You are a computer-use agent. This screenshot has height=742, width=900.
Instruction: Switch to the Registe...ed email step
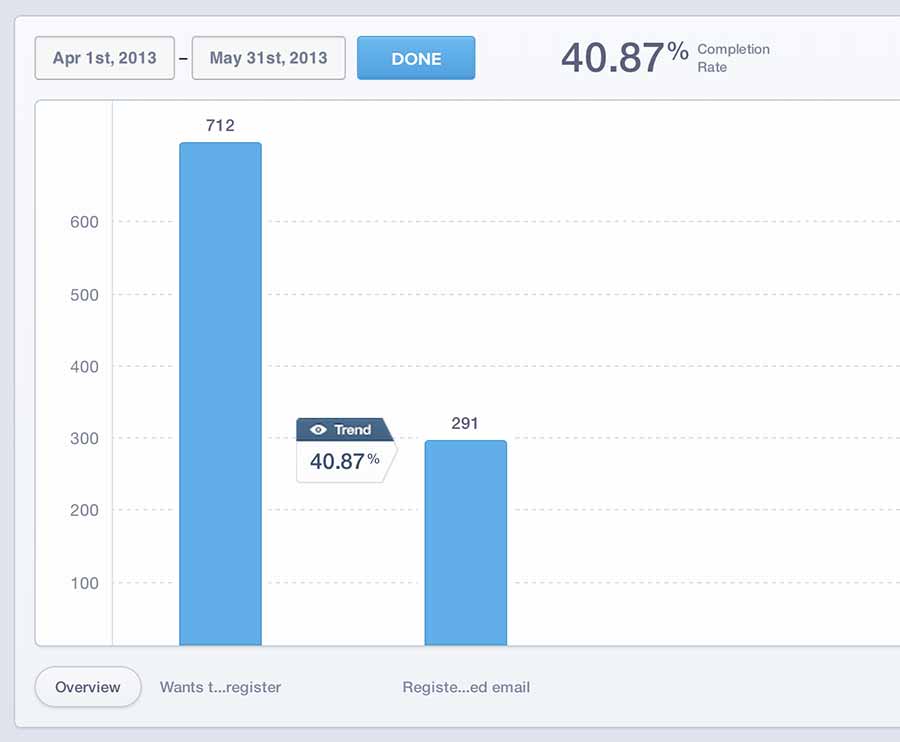pos(466,687)
